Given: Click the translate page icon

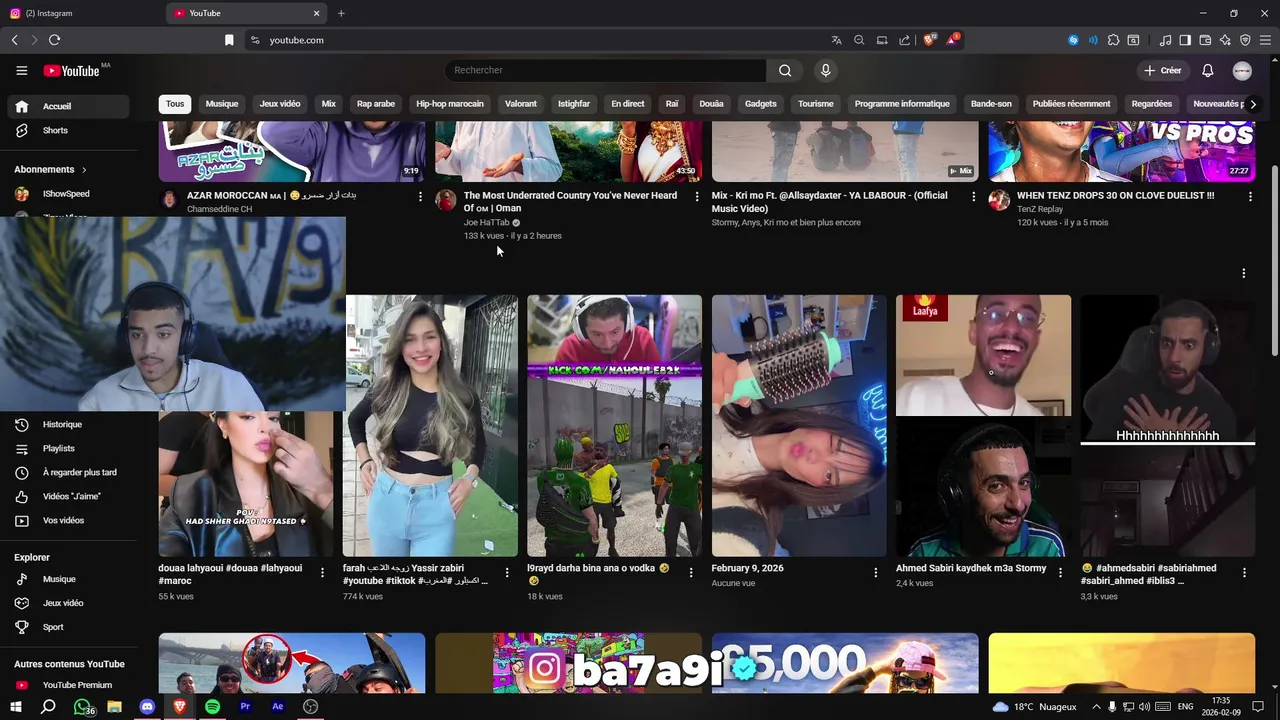Looking at the screenshot, I should [836, 40].
